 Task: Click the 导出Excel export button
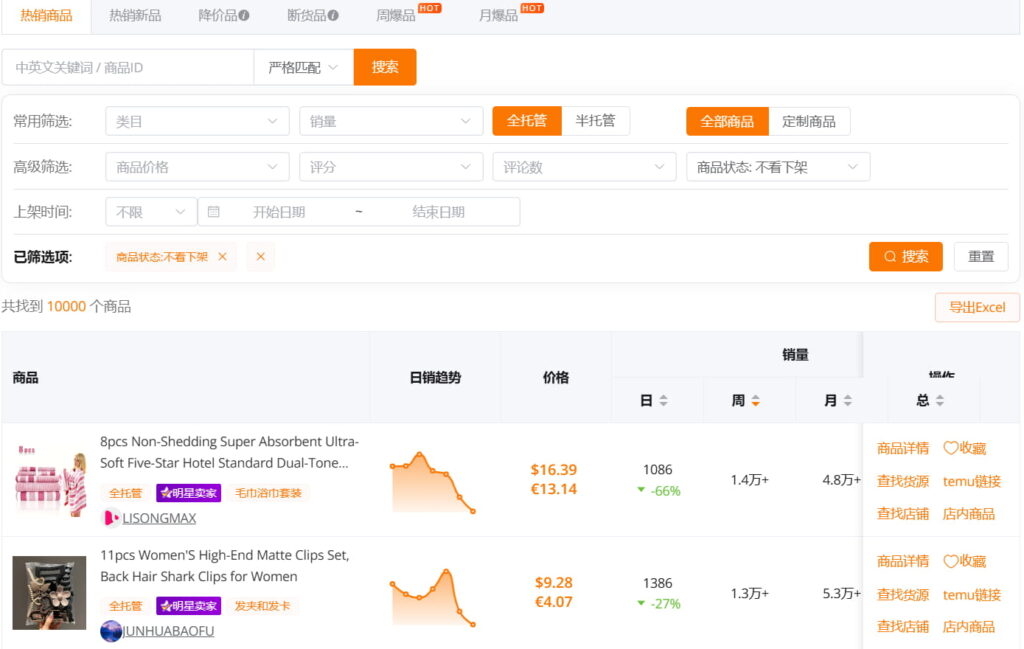(x=977, y=307)
